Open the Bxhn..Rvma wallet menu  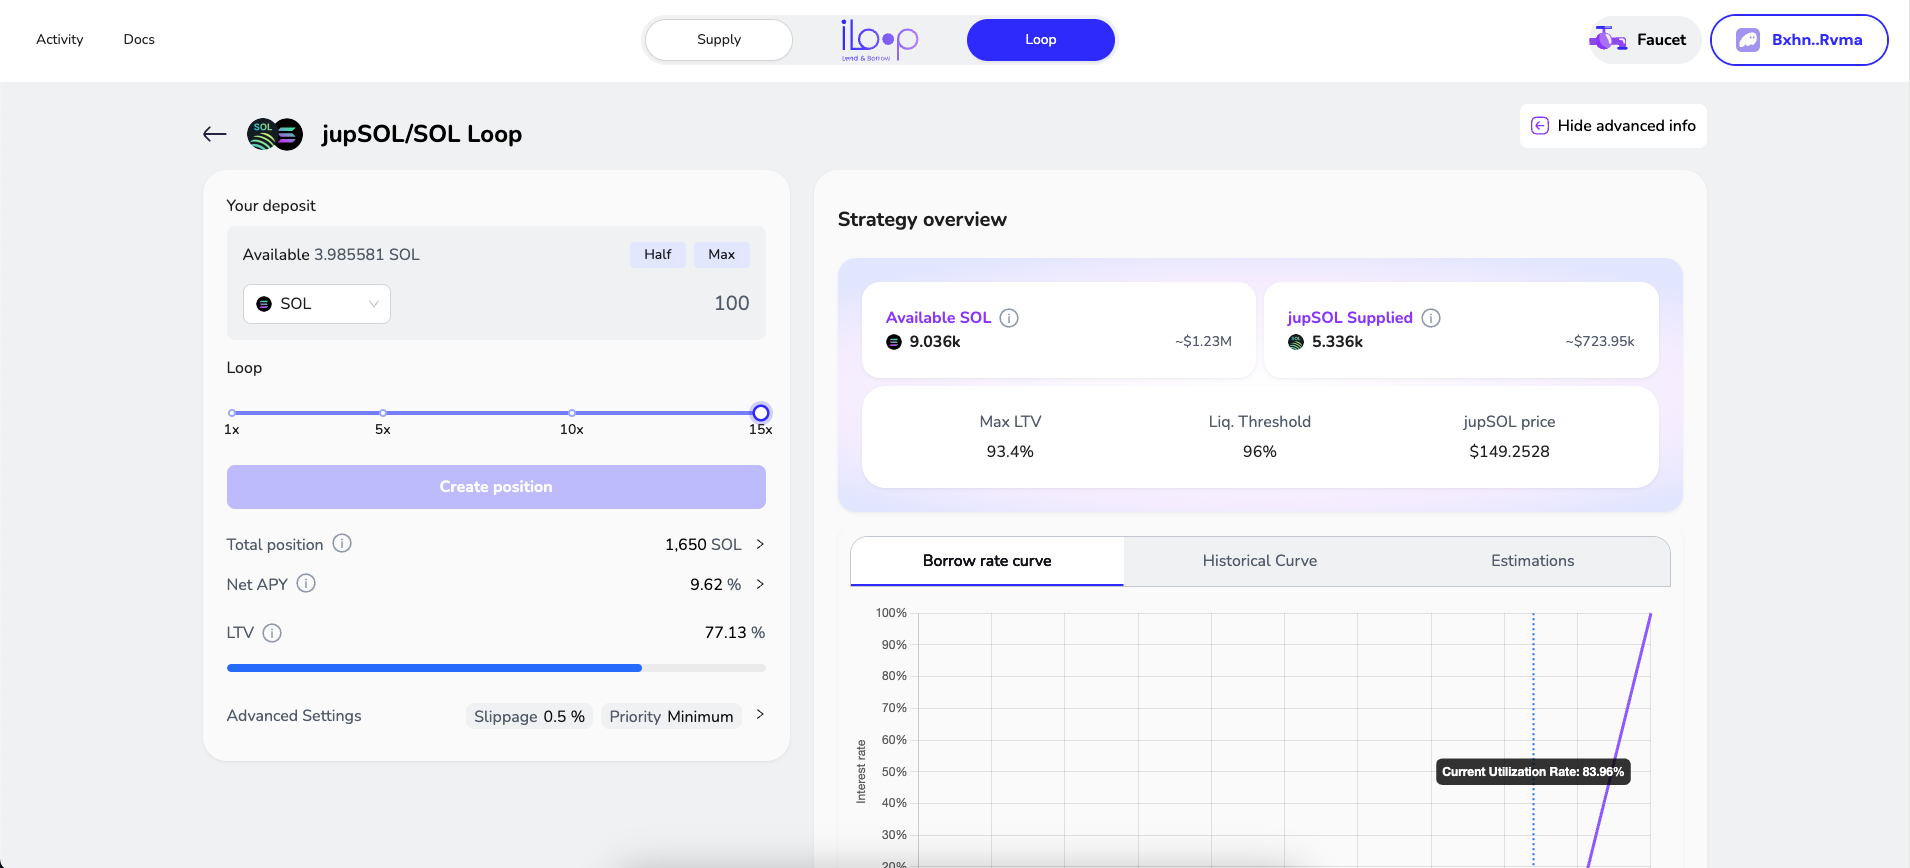pos(1799,40)
